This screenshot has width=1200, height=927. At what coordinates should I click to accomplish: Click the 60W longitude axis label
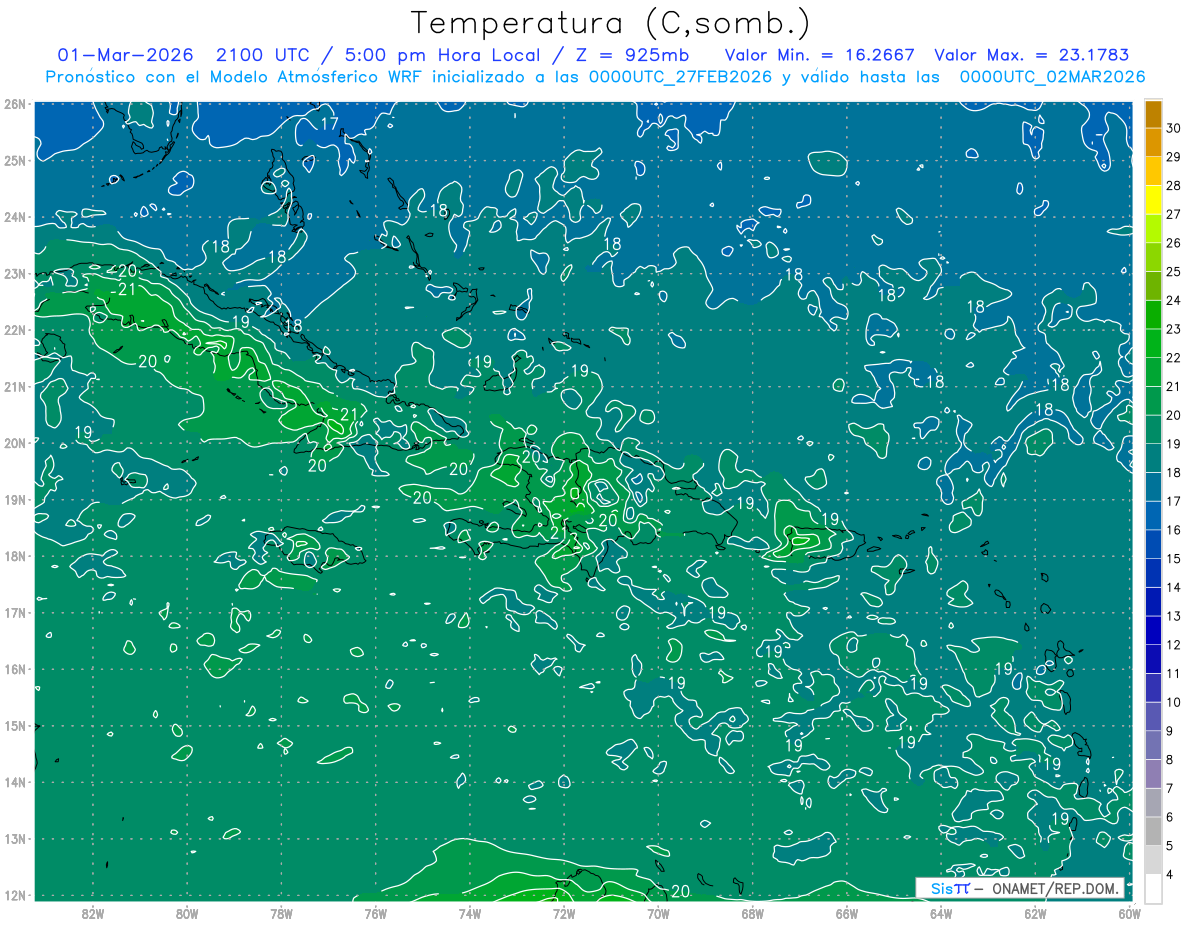(1129, 913)
